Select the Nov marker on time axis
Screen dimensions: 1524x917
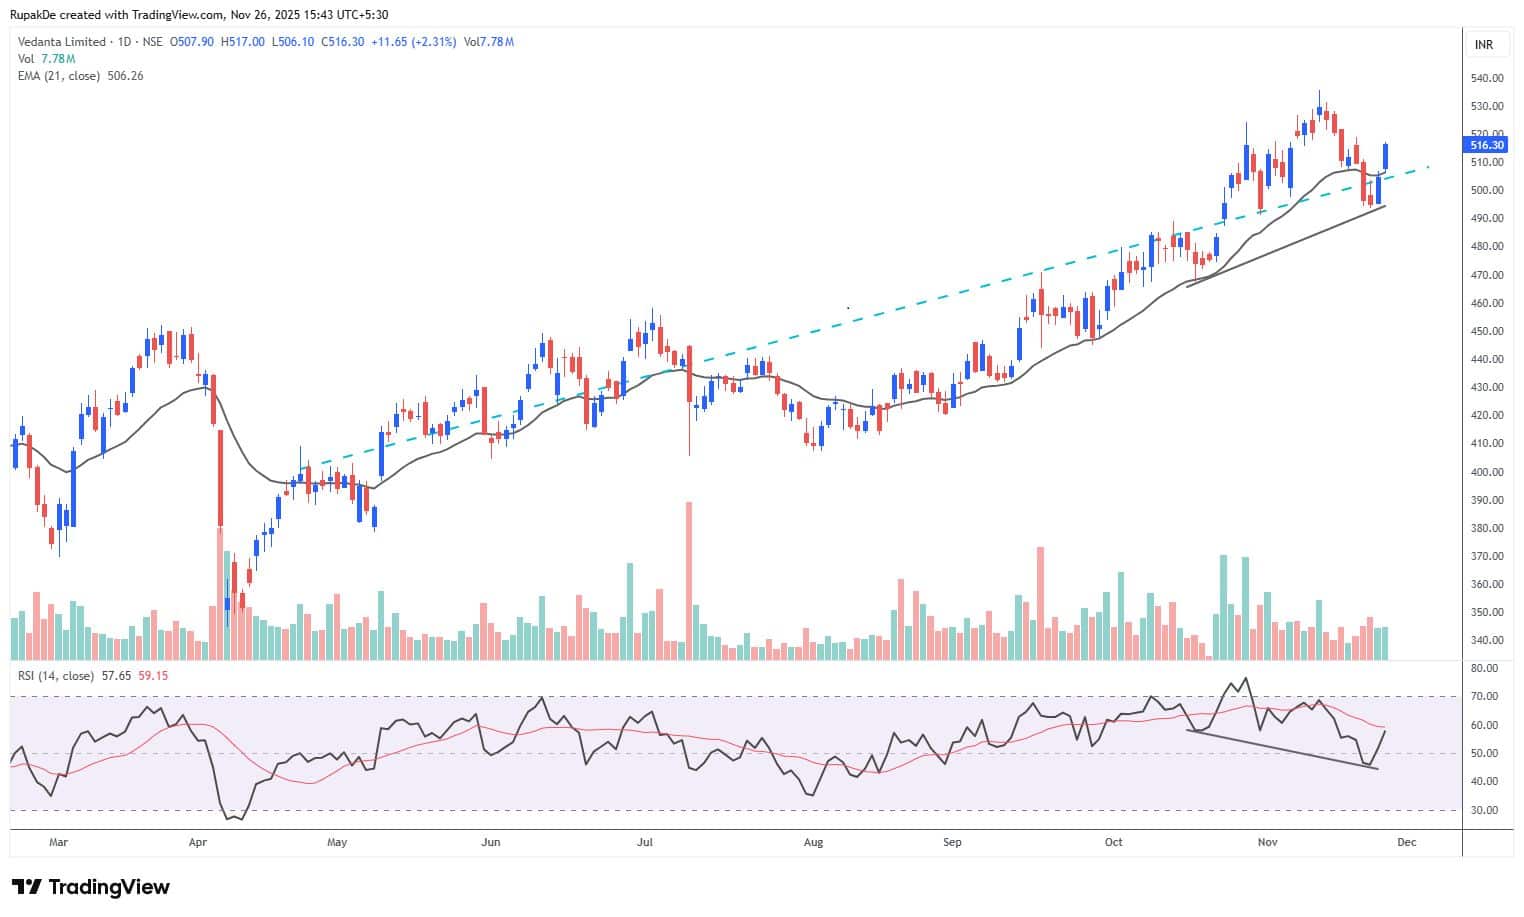[1267, 842]
